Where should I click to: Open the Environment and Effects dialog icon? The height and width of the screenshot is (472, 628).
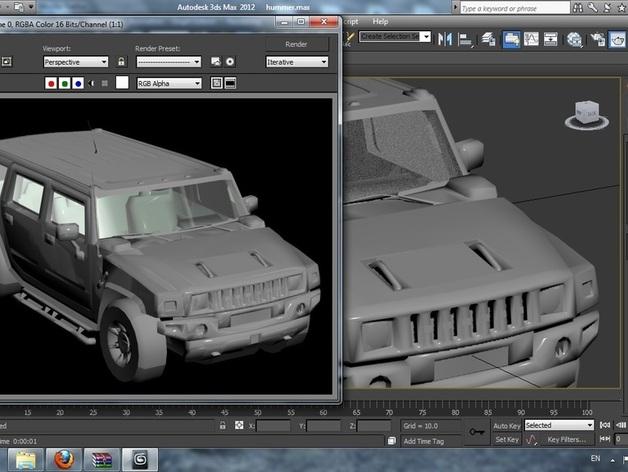(x=230, y=61)
